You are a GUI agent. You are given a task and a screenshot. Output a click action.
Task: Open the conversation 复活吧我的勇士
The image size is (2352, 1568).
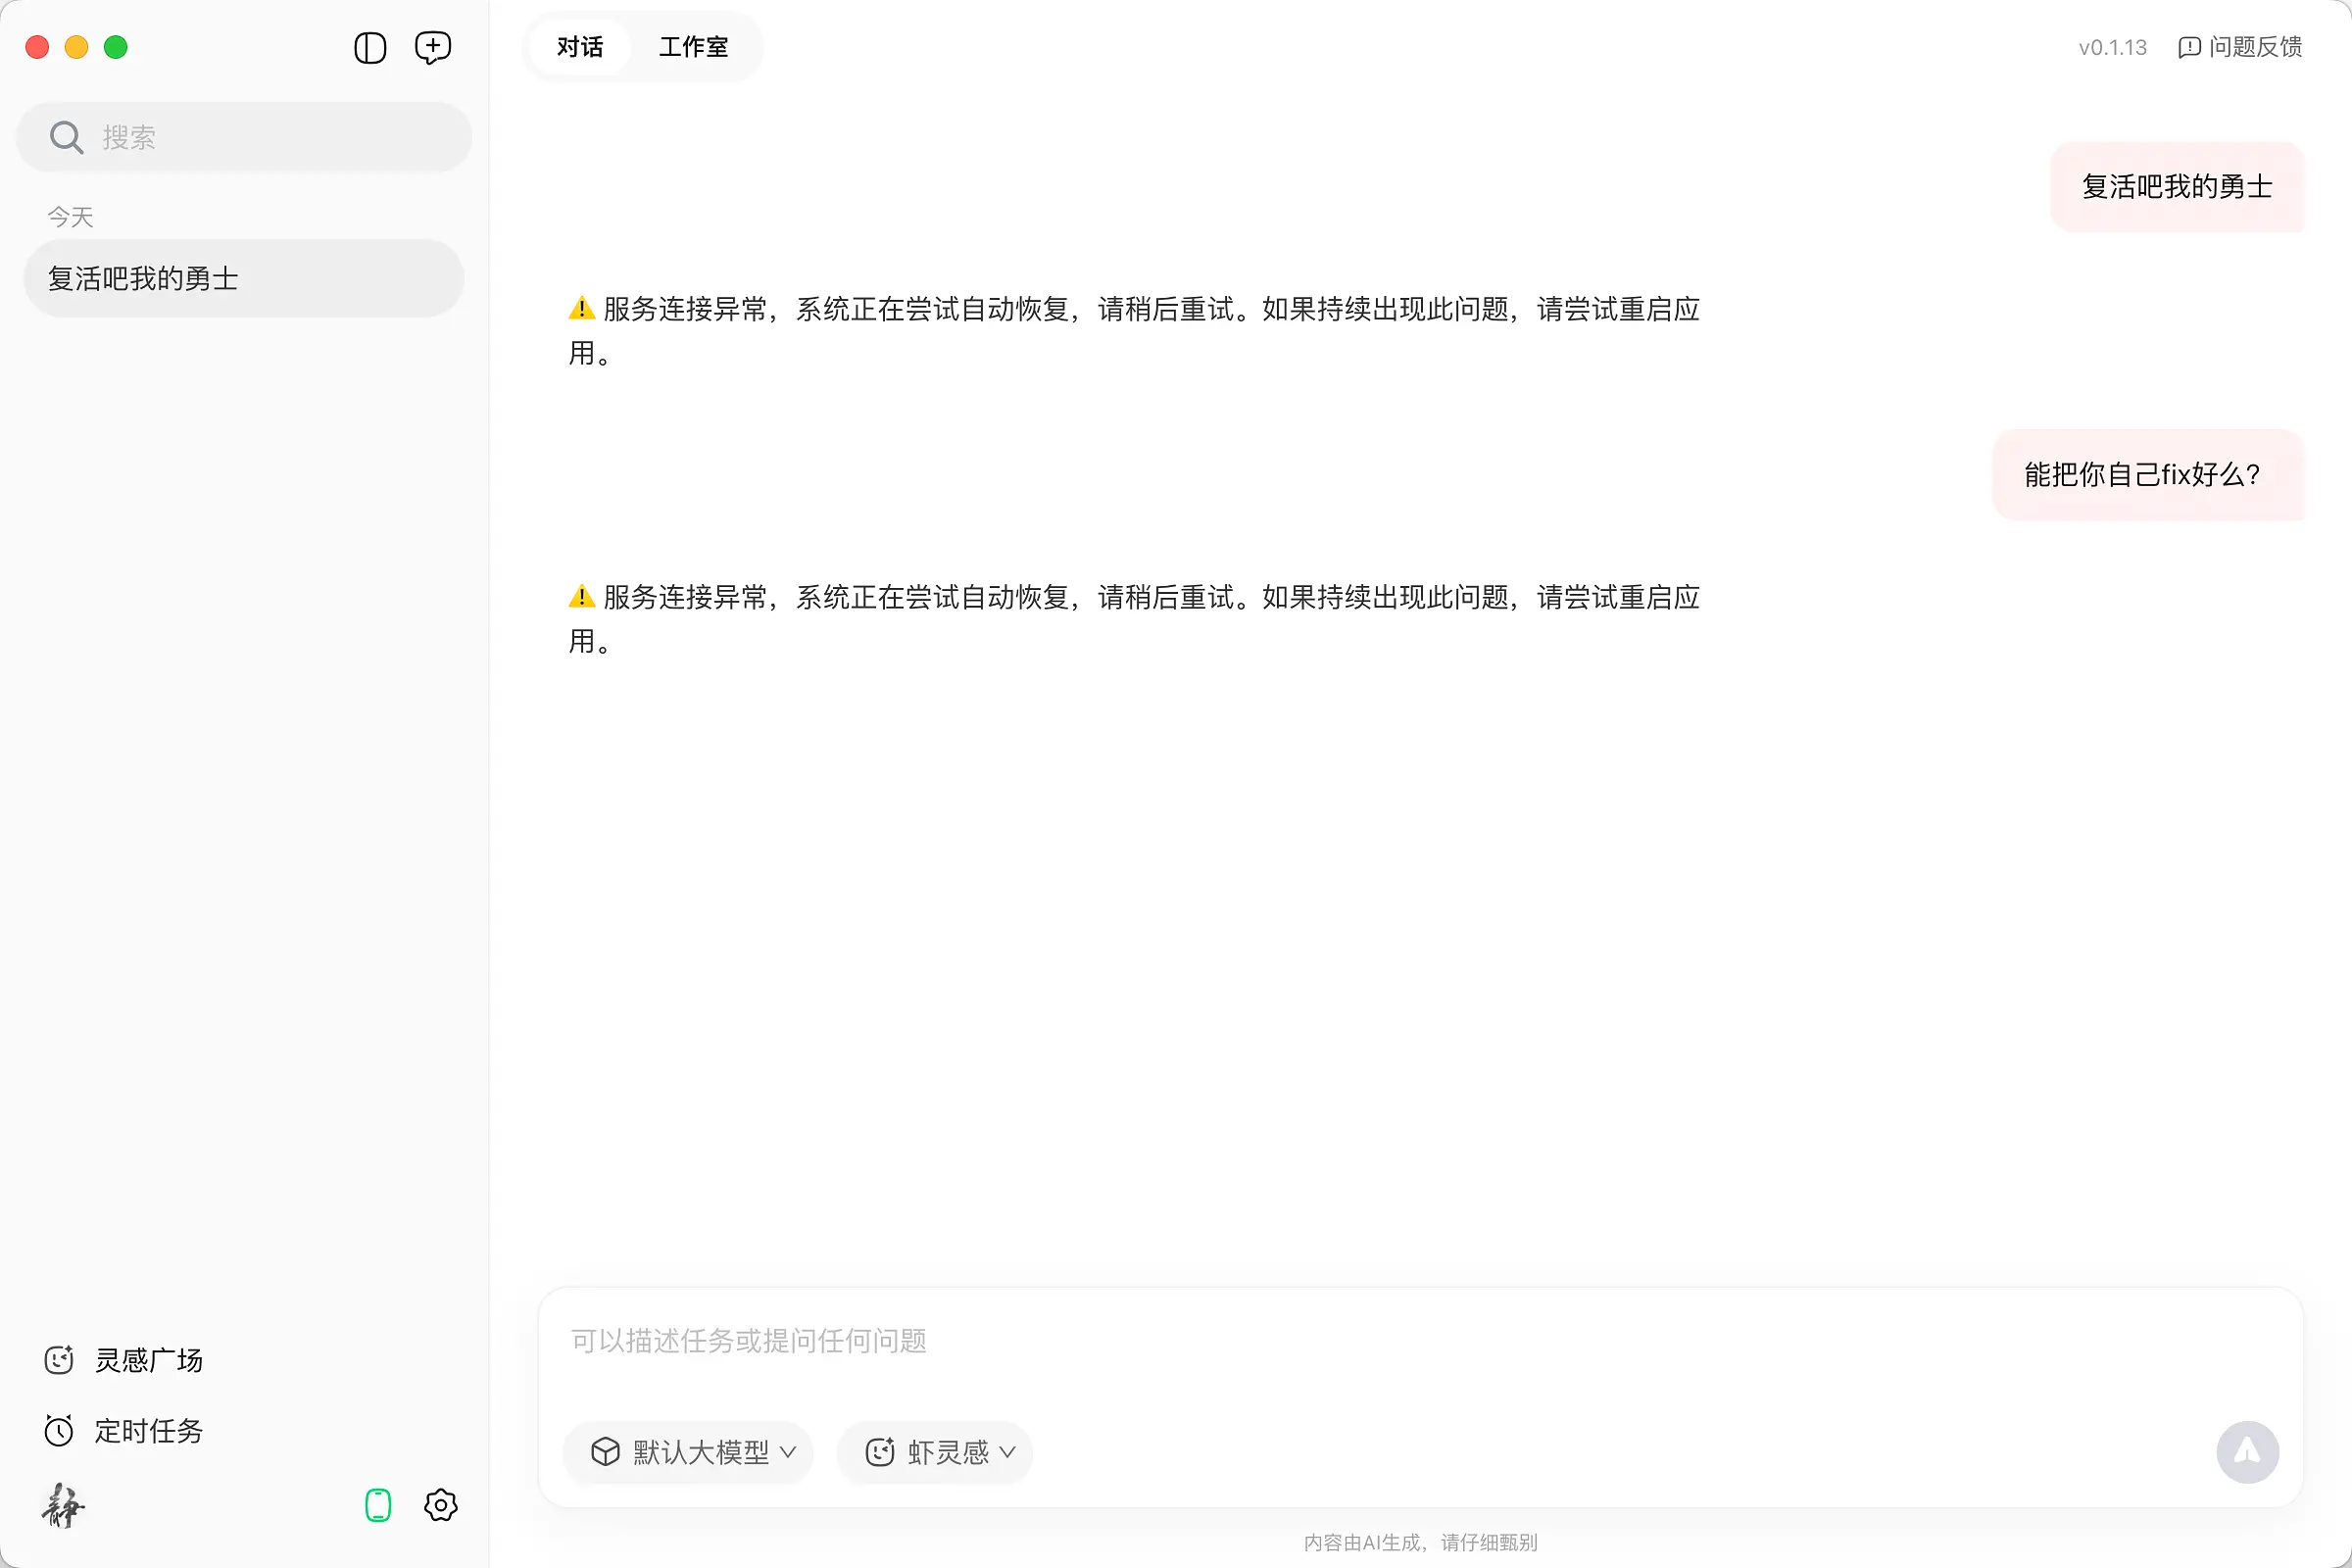(243, 278)
